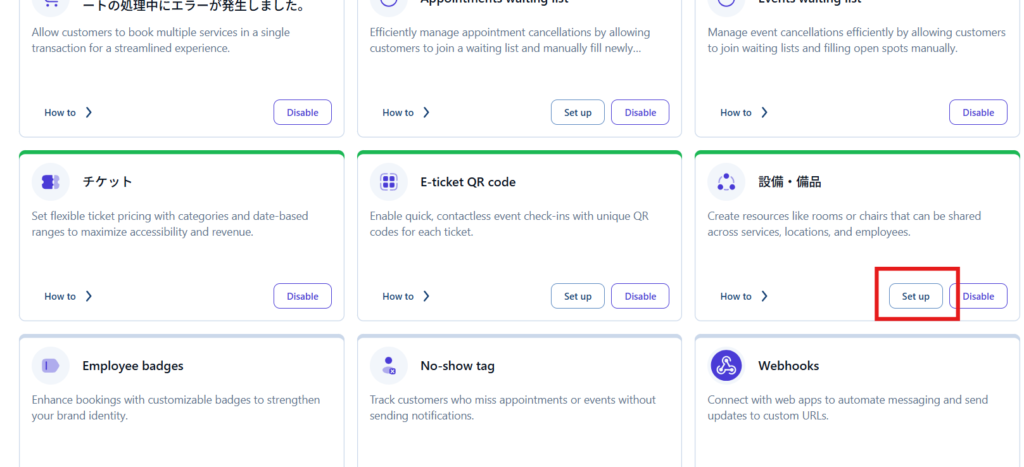Open How to for 設備・備品
The image size is (1024, 467).
(744, 296)
